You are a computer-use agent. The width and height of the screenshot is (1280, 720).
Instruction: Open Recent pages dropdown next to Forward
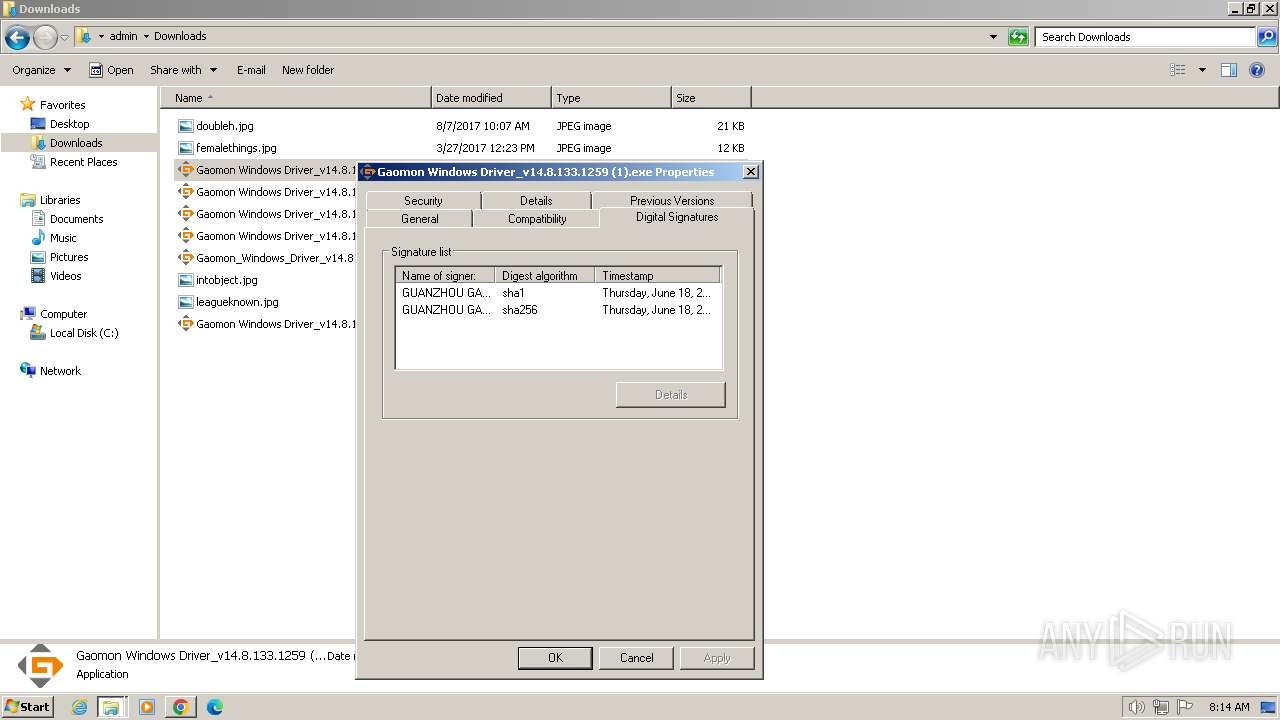(x=65, y=38)
